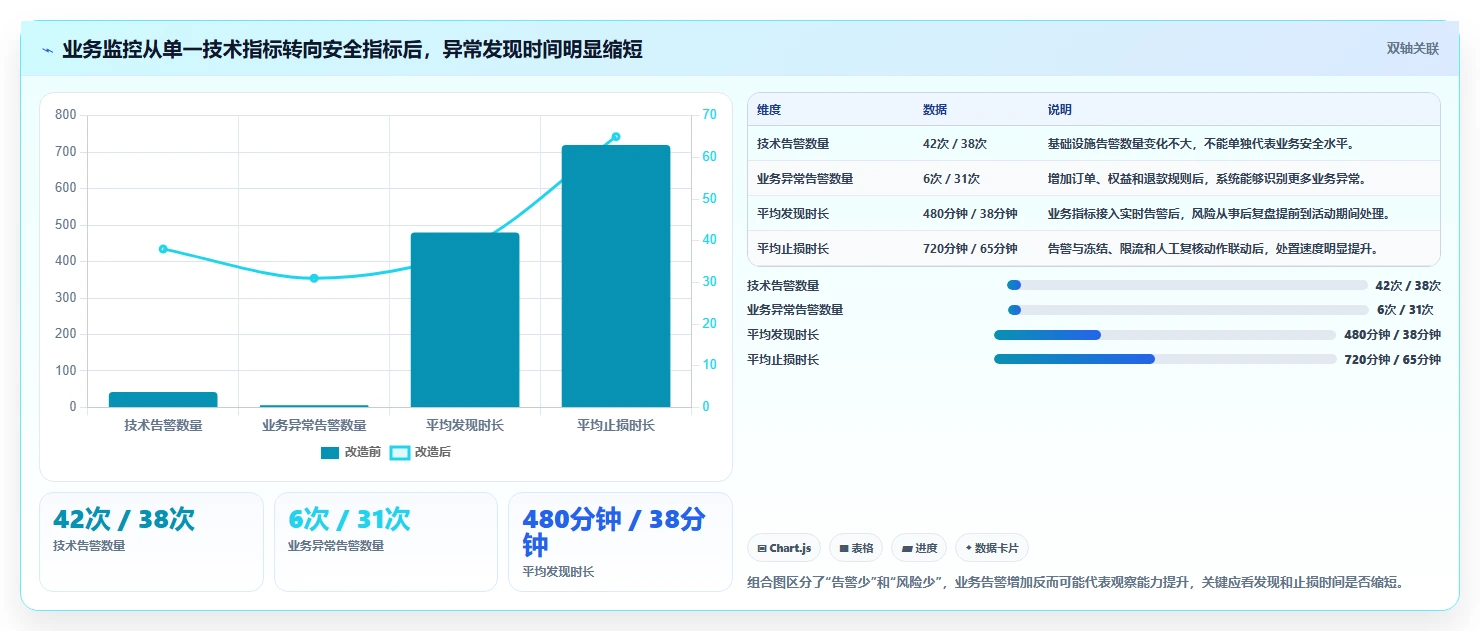Click the 业务异常告警数量 table row label
The image size is (1480, 631).
805,179
